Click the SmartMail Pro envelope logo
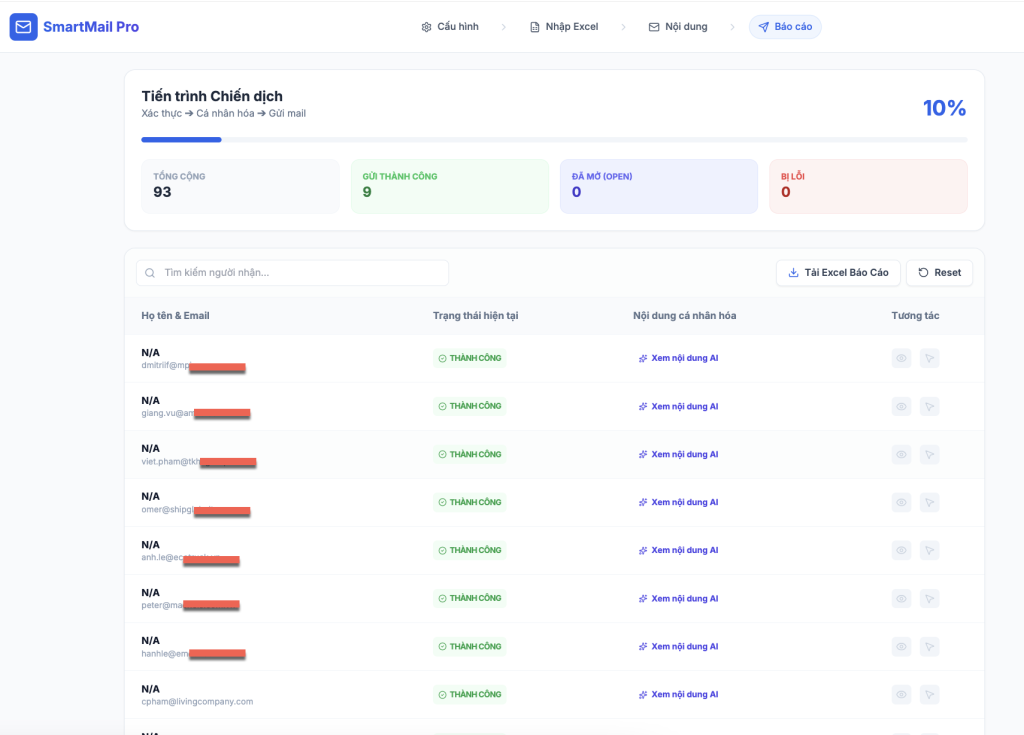Image resolution: width=1024 pixels, height=735 pixels. click(23, 27)
